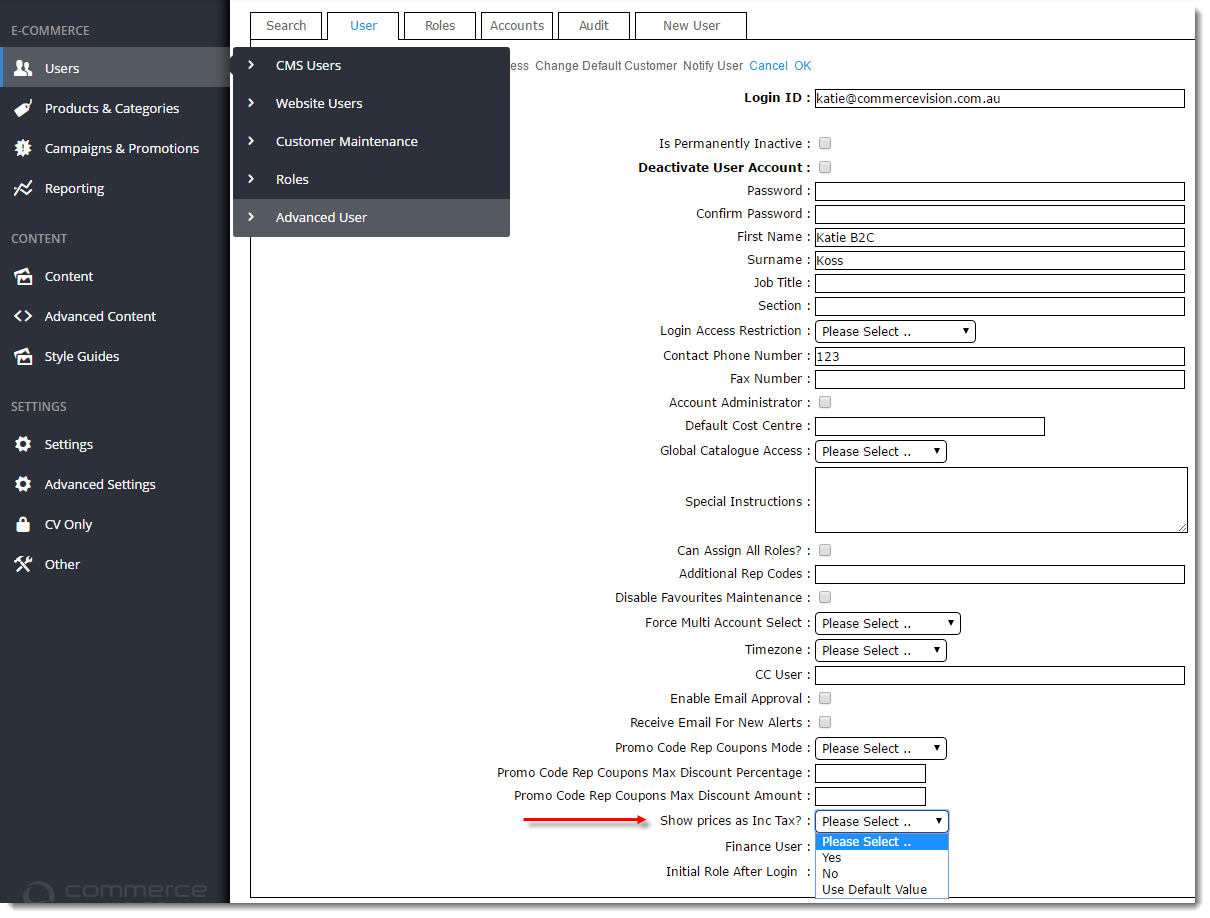
Task: Select the User tab
Action: tap(363, 26)
